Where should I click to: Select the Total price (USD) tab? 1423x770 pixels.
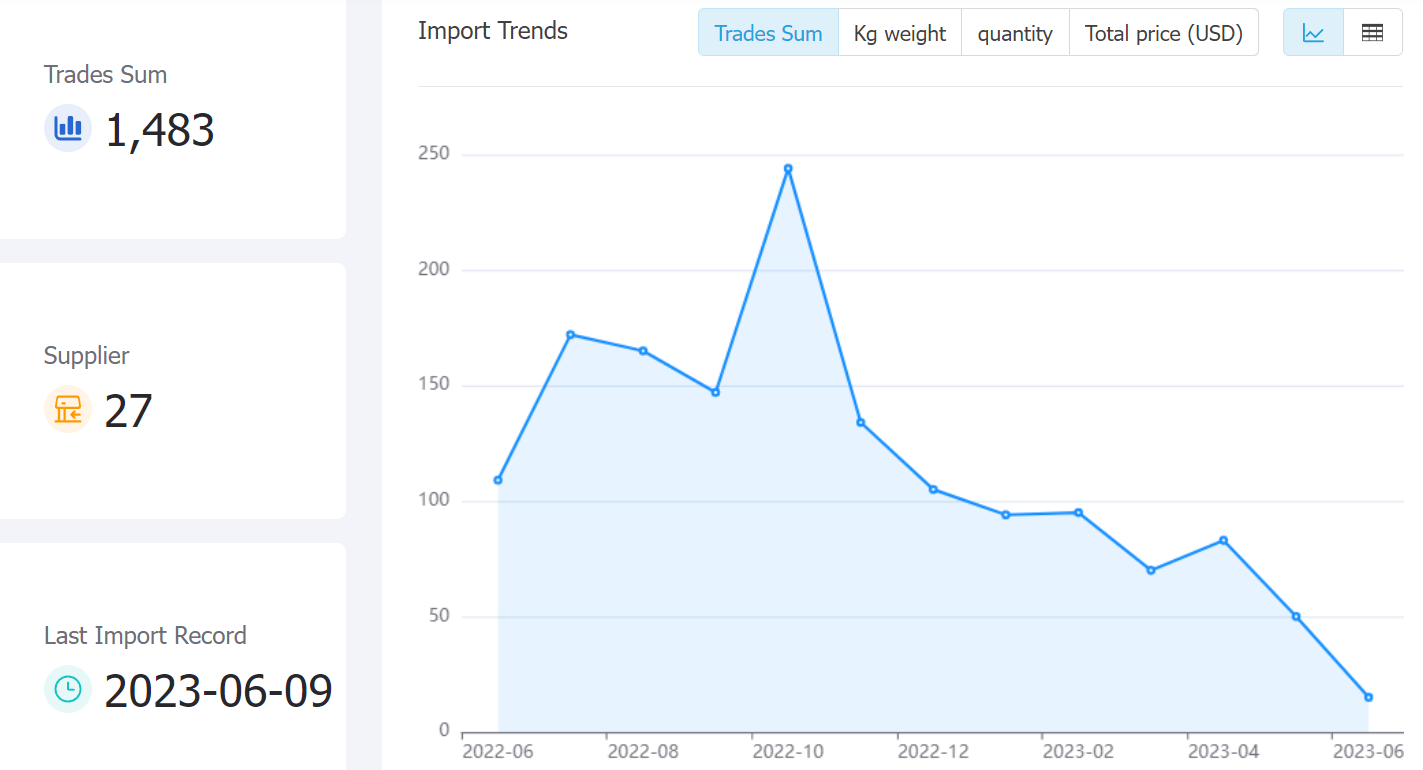pos(1164,33)
